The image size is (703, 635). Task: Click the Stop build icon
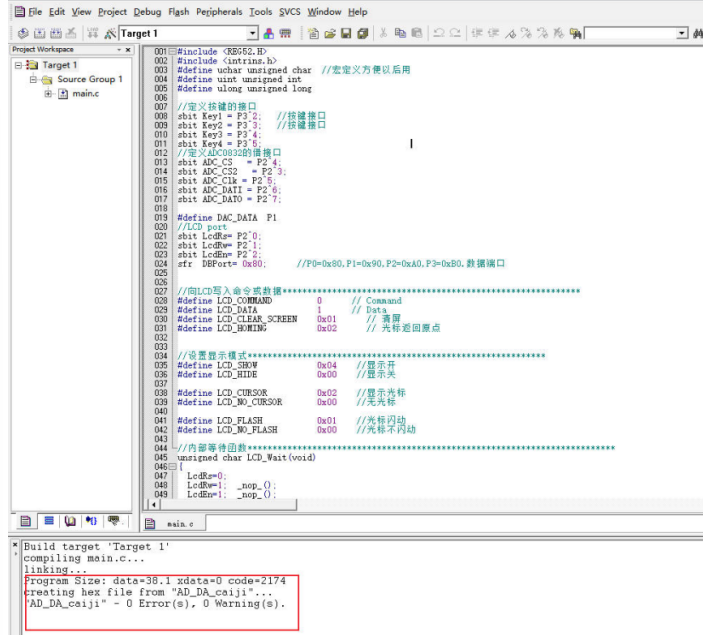click(71, 33)
